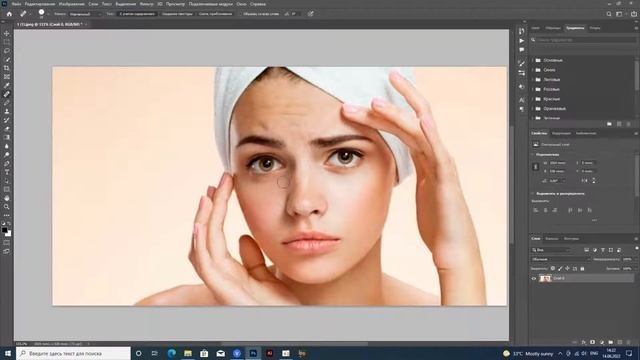Image resolution: width=640 pixels, height=360 pixels.
Task: Switch to the 'Образцы' tab
Action: [553, 28]
